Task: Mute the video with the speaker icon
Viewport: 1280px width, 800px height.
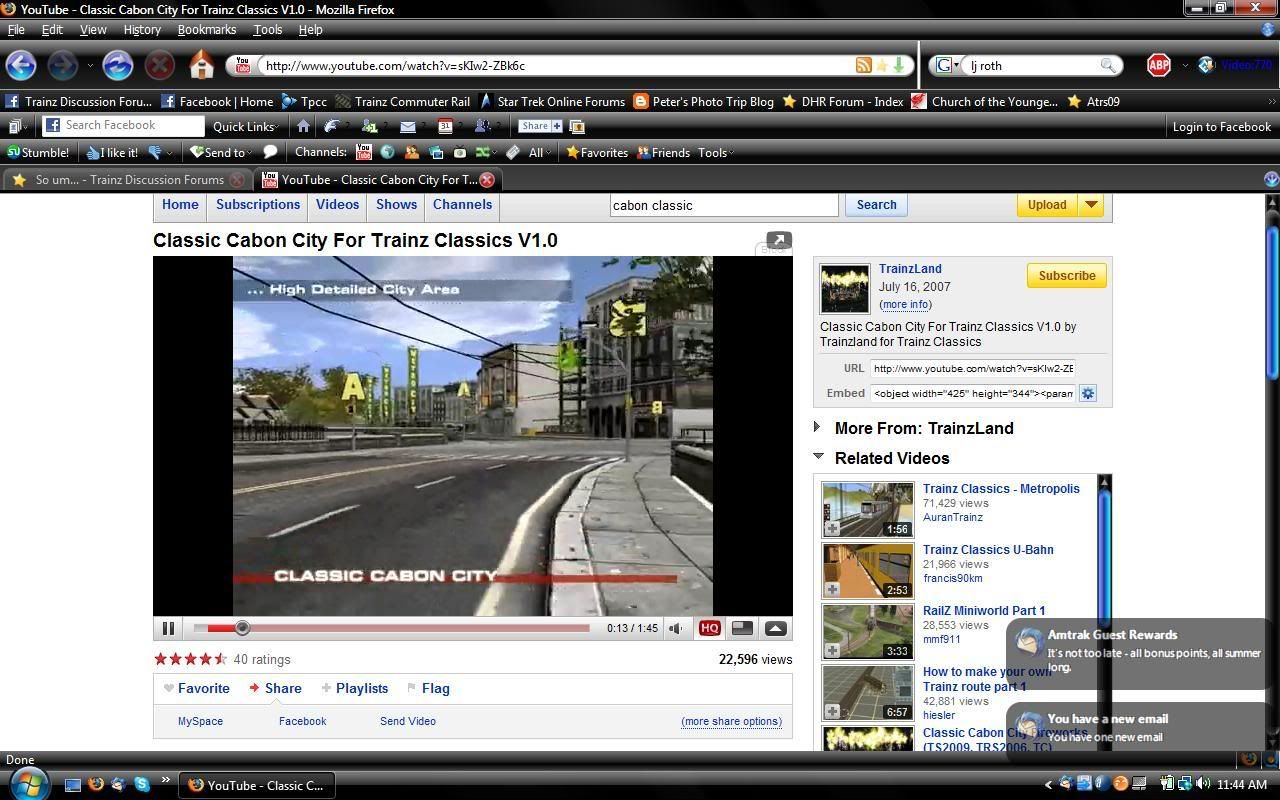Action: pos(676,628)
